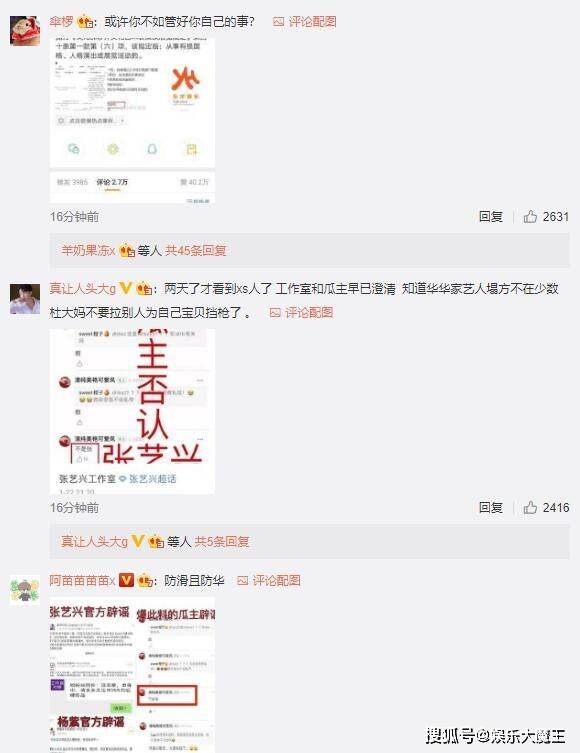Open 评论配图 link in second comment
The height and width of the screenshot is (753, 580).
(302, 313)
